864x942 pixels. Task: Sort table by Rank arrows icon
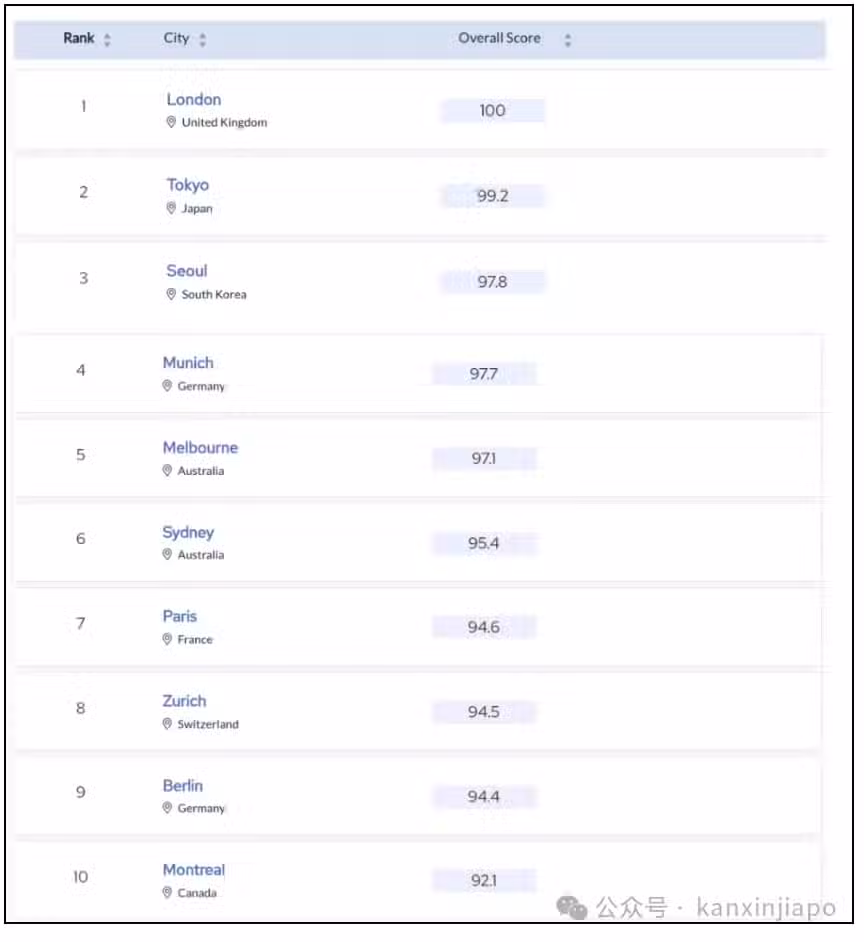[x=107, y=40]
